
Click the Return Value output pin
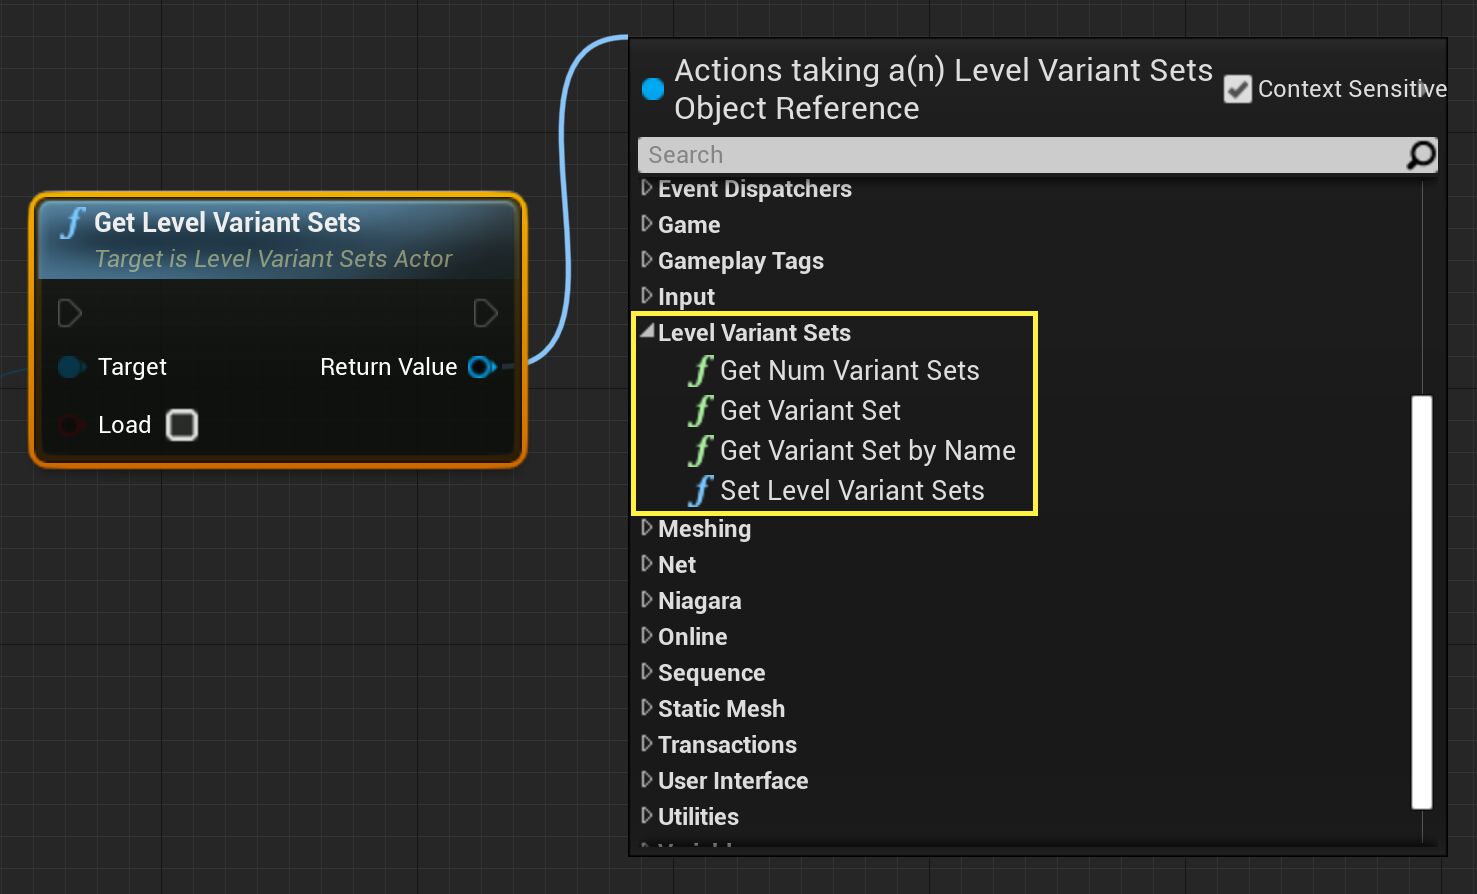pyautogui.click(x=482, y=367)
